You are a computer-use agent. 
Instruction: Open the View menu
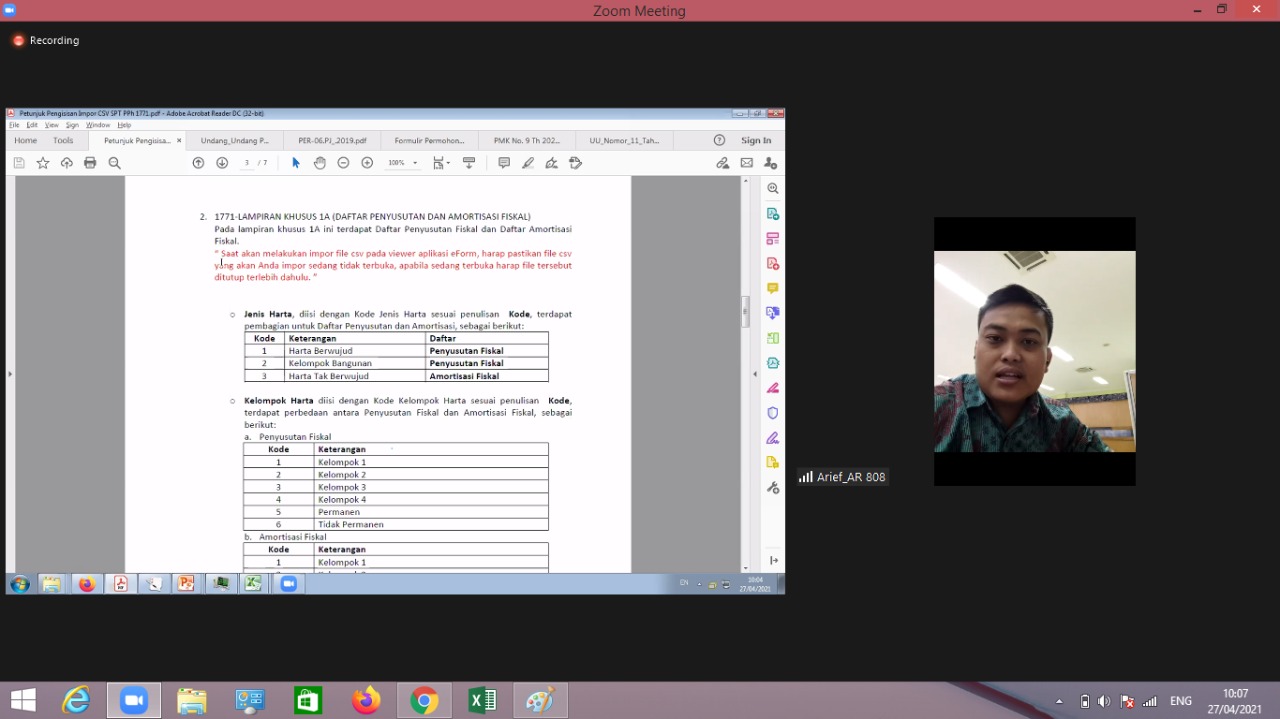(50, 125)
